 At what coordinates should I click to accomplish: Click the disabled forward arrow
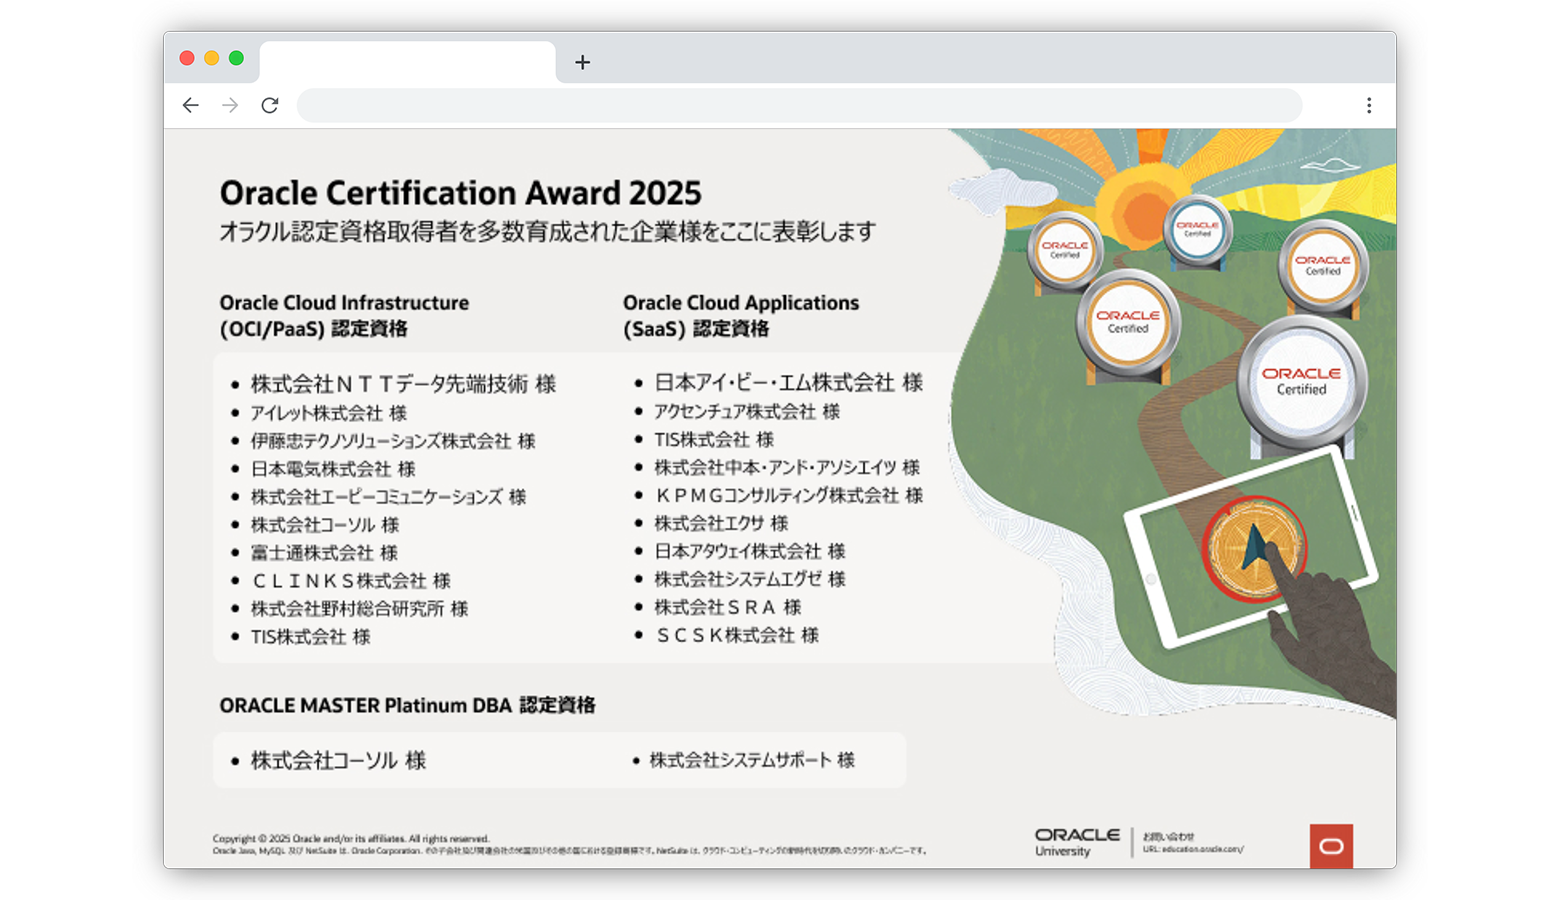230,105
